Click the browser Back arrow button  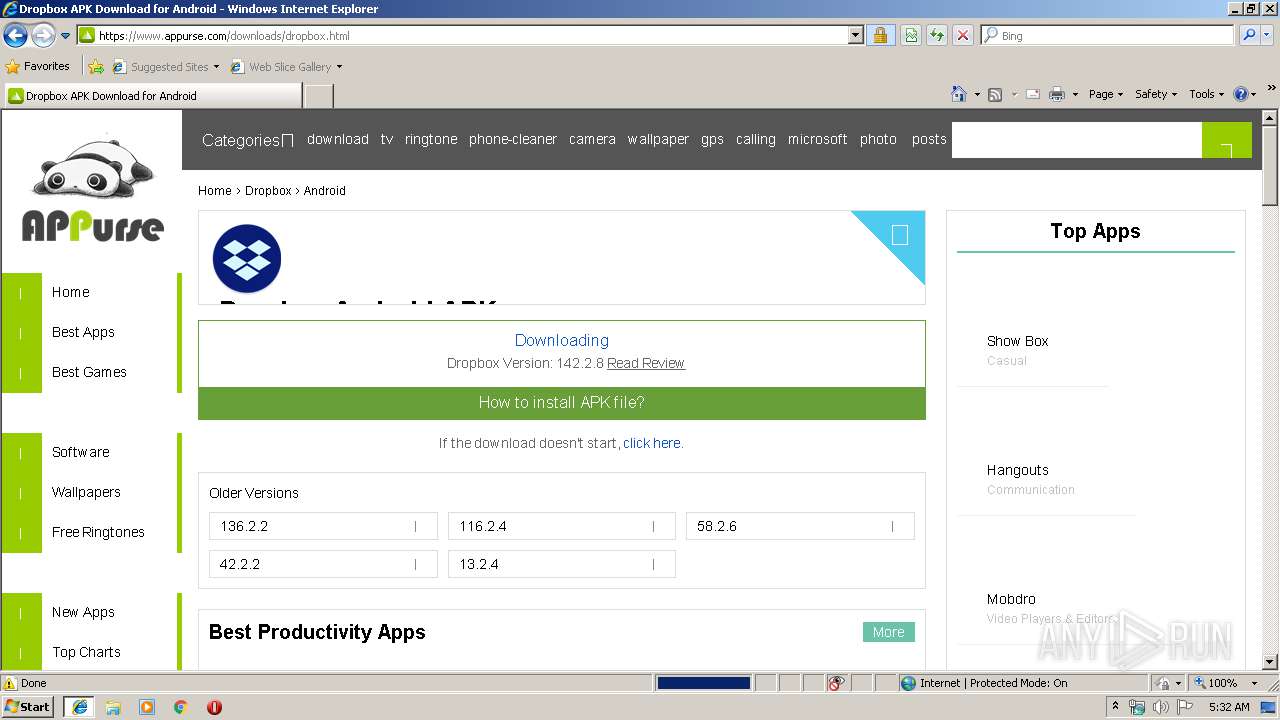click(x=15, y=36)
